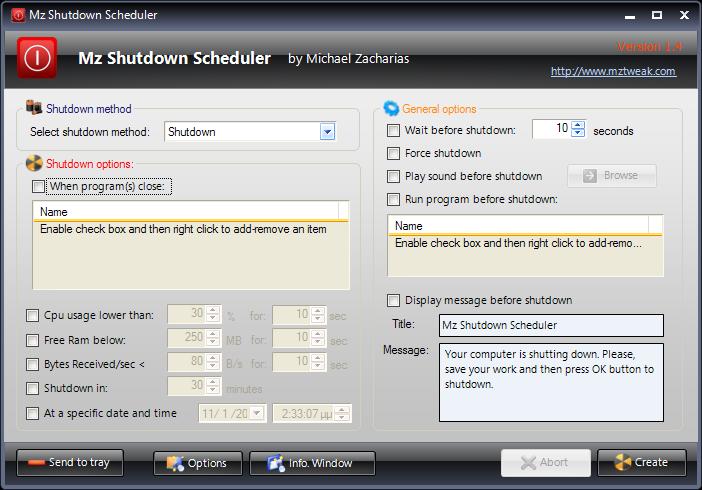Screen dimensions: 702x490
Task: Increase Wait before shutdown seconds
Action: pos(578,125)
